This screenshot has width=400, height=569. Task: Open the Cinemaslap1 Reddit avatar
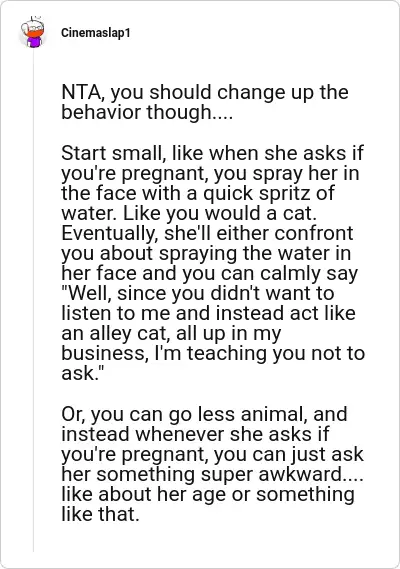coord(33,32)
